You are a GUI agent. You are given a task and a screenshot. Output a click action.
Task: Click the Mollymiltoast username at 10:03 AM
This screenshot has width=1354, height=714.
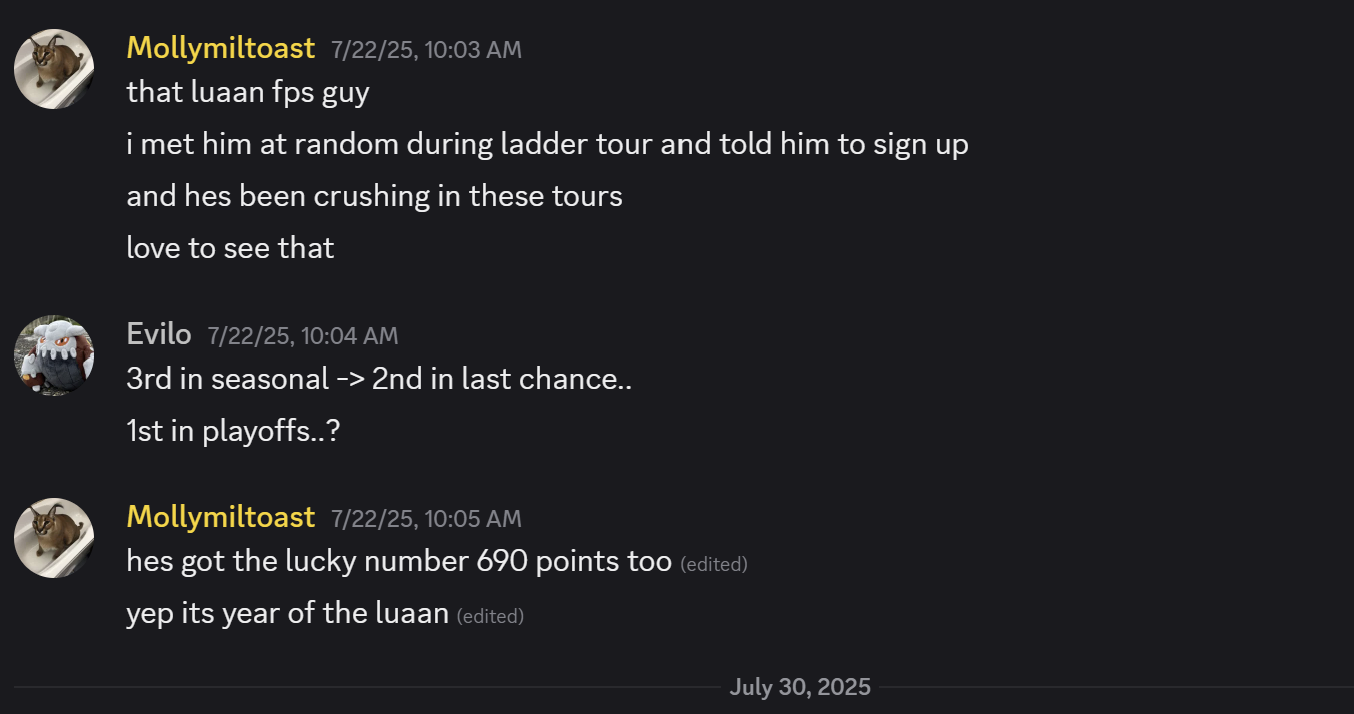220,48
